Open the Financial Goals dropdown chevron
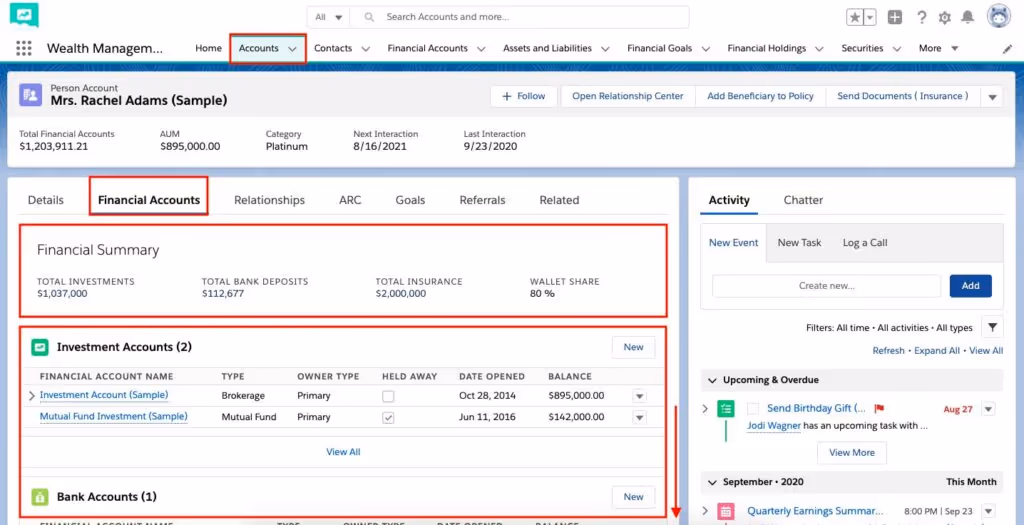This screenshot has width=1024, height=525. point(706,48)
